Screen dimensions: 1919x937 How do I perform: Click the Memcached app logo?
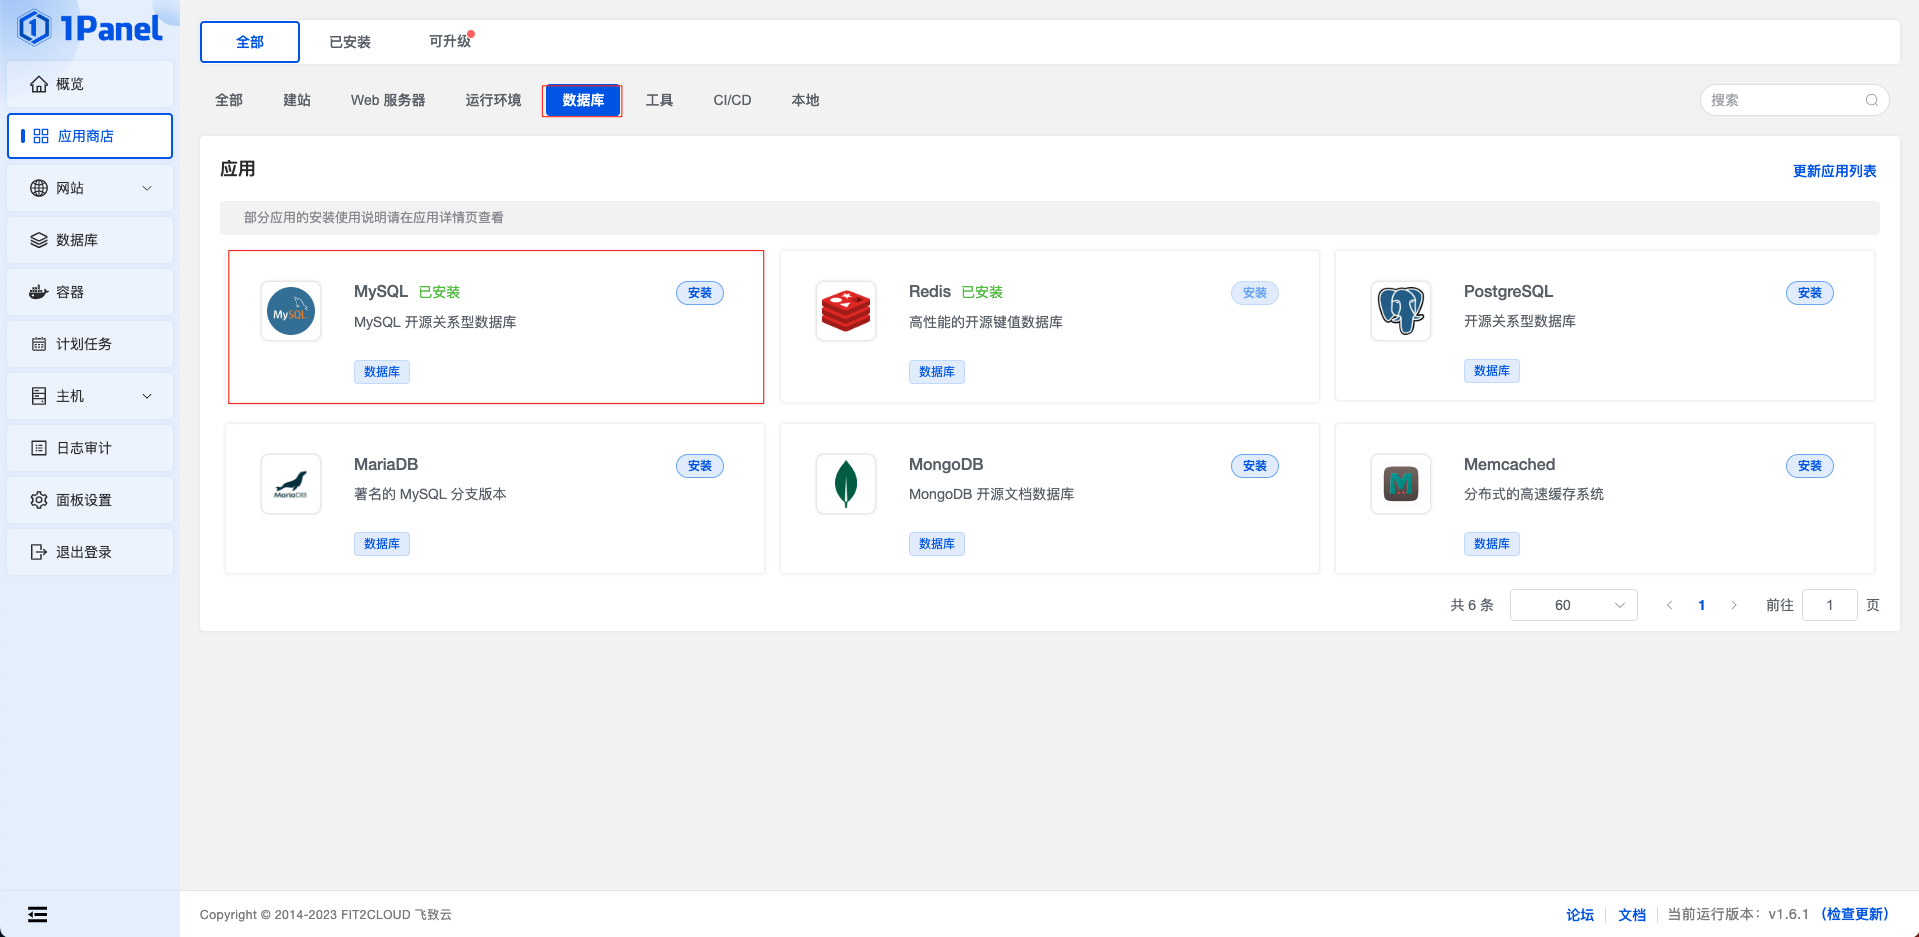click(1401, 484)
